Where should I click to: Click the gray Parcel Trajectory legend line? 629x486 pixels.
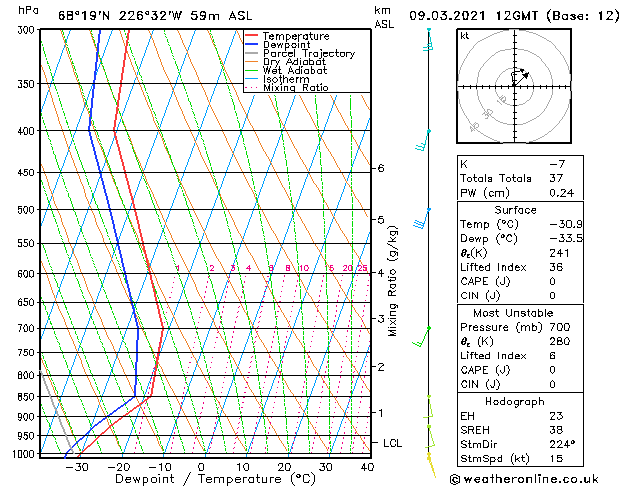click(252, 53)
